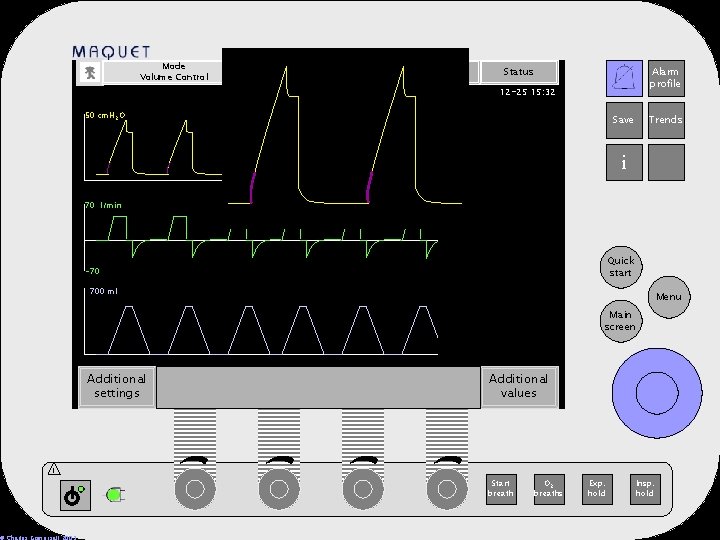
Task: Open the Mode Volume Control pad
Action: (x=163, y=72)
